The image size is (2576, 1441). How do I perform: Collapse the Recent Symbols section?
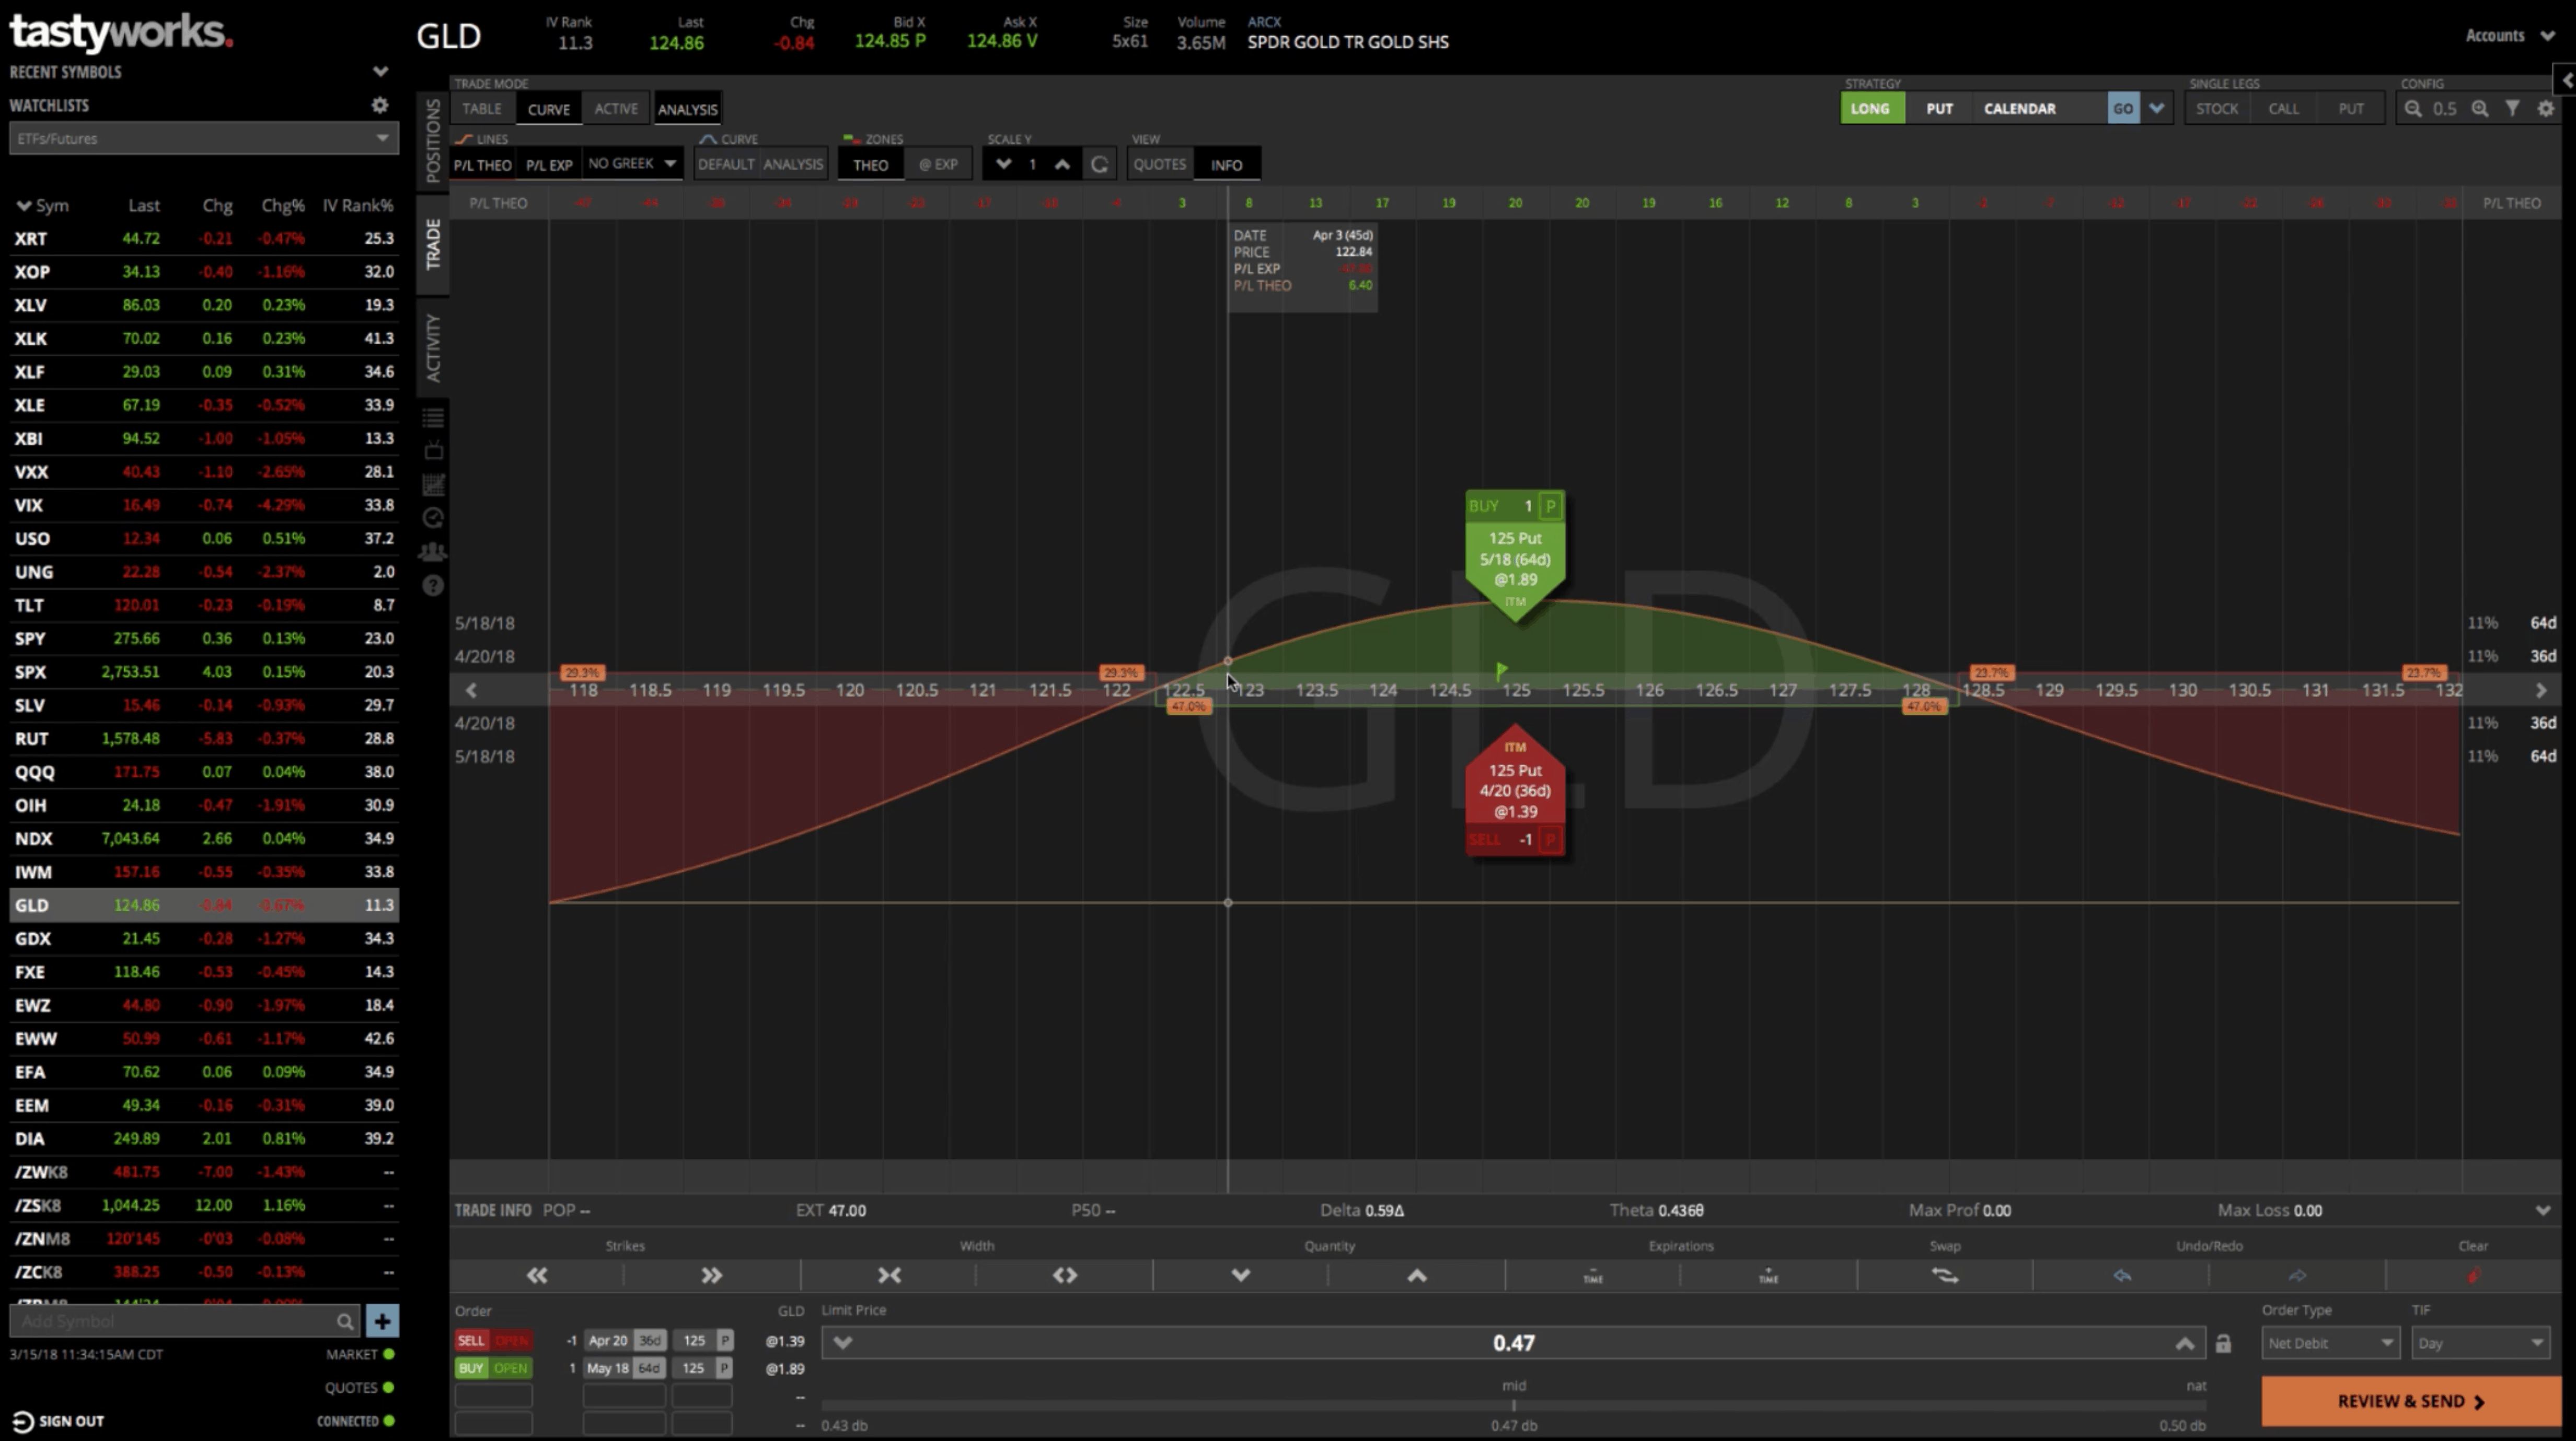point(380,72)
